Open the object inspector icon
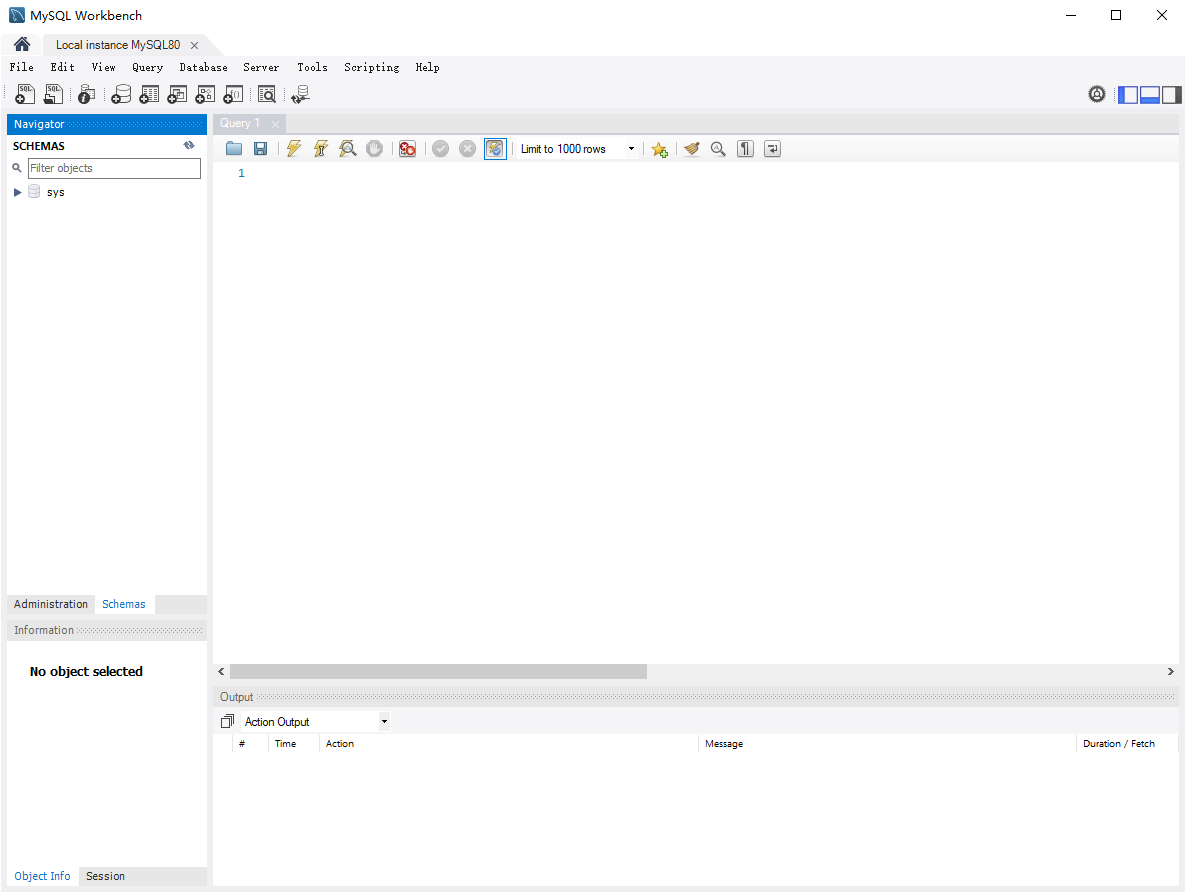Image resolution: width=1186 pixels, height=893 pixels. pos(87,95)
